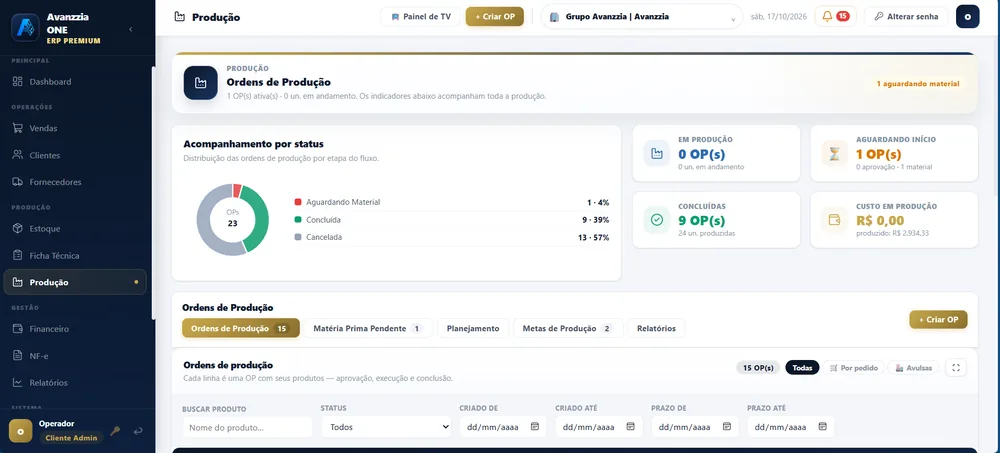Switch to Metas de Produção tab

[x=568, y=328]
